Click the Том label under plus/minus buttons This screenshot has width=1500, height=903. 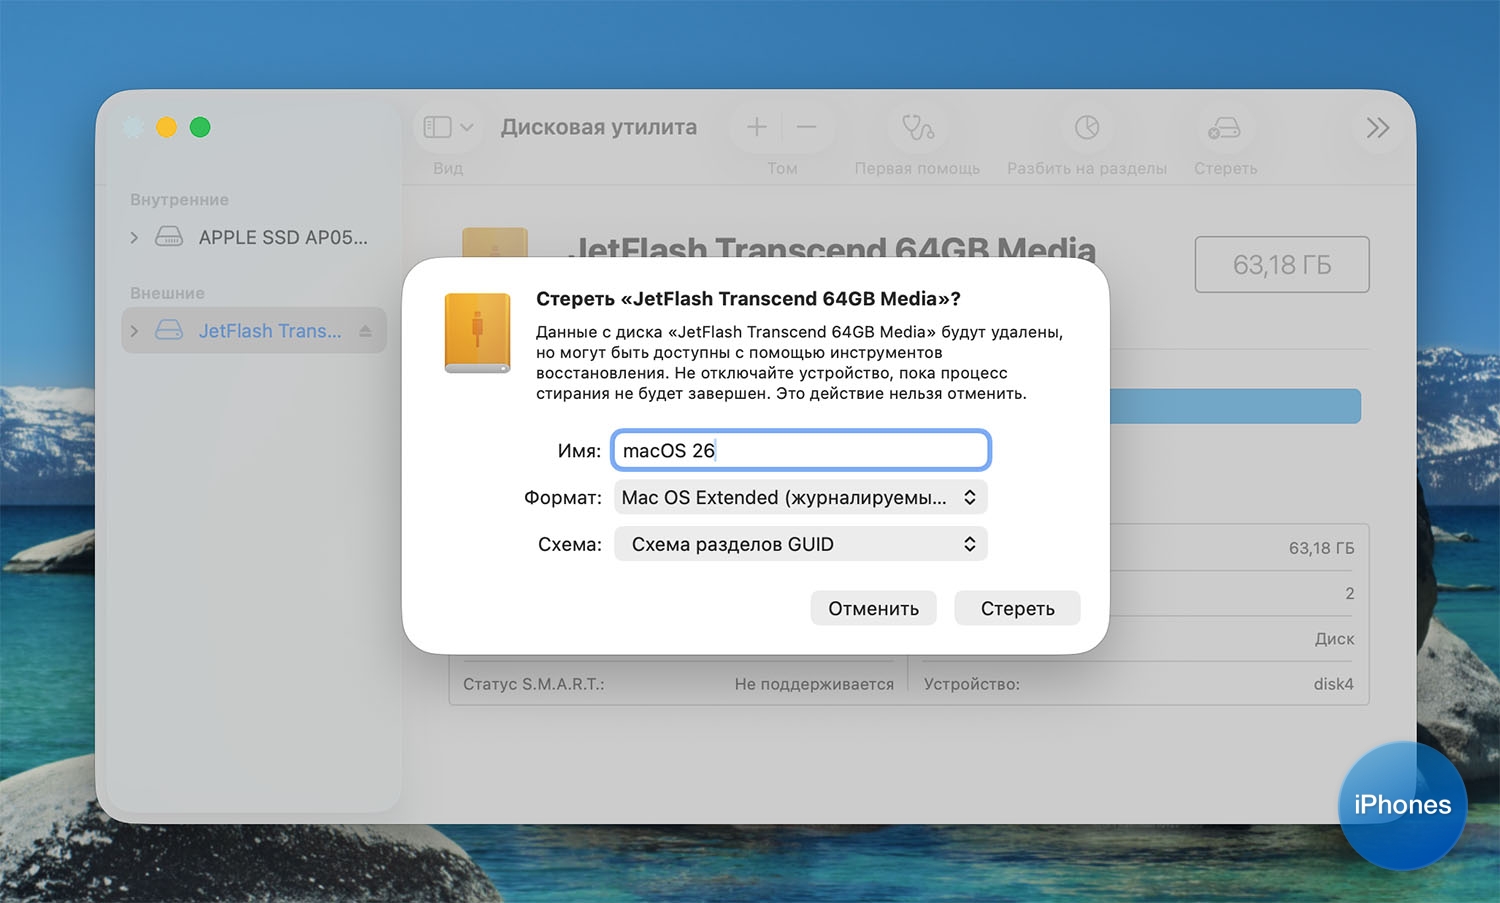coord(782,168)
